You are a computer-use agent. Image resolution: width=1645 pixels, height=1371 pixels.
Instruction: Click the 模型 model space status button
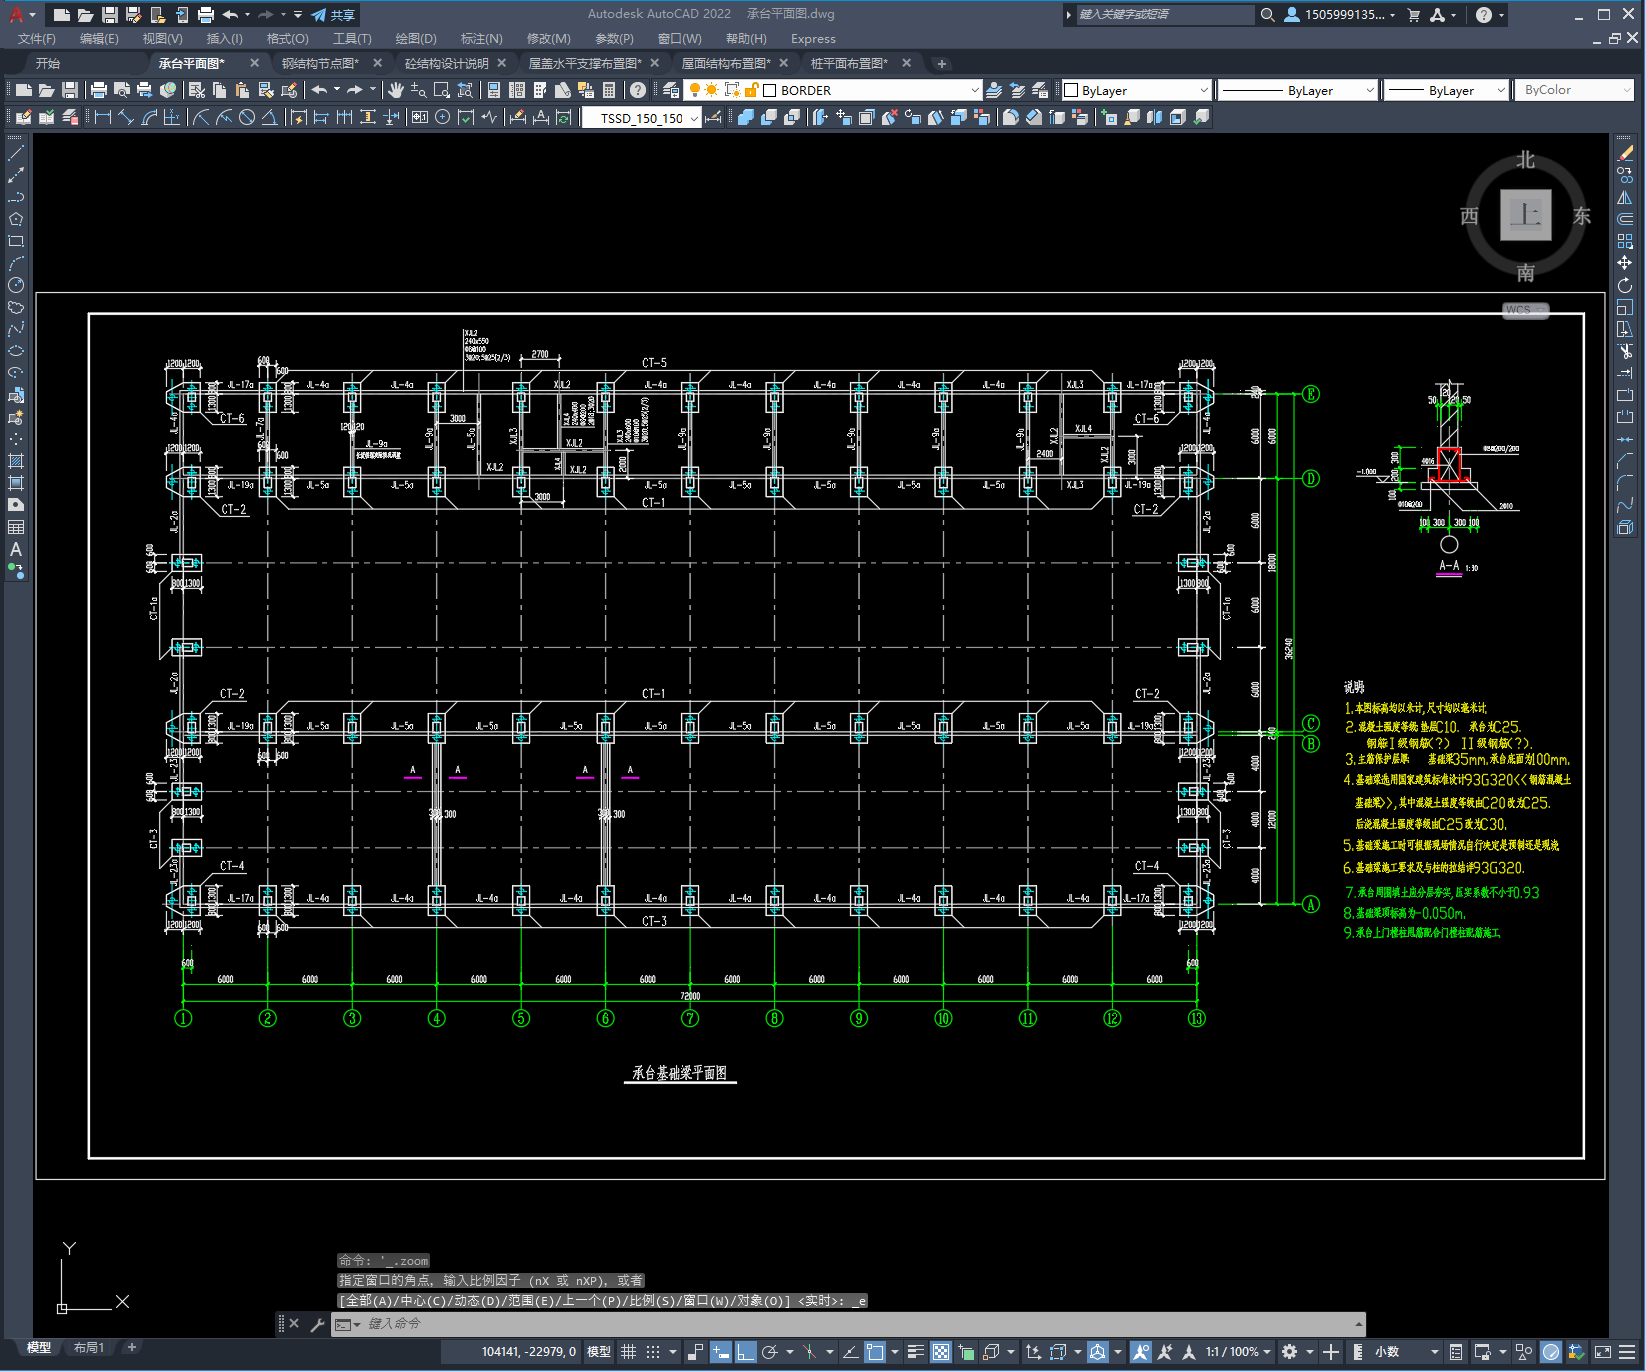tap(598, 1352)
